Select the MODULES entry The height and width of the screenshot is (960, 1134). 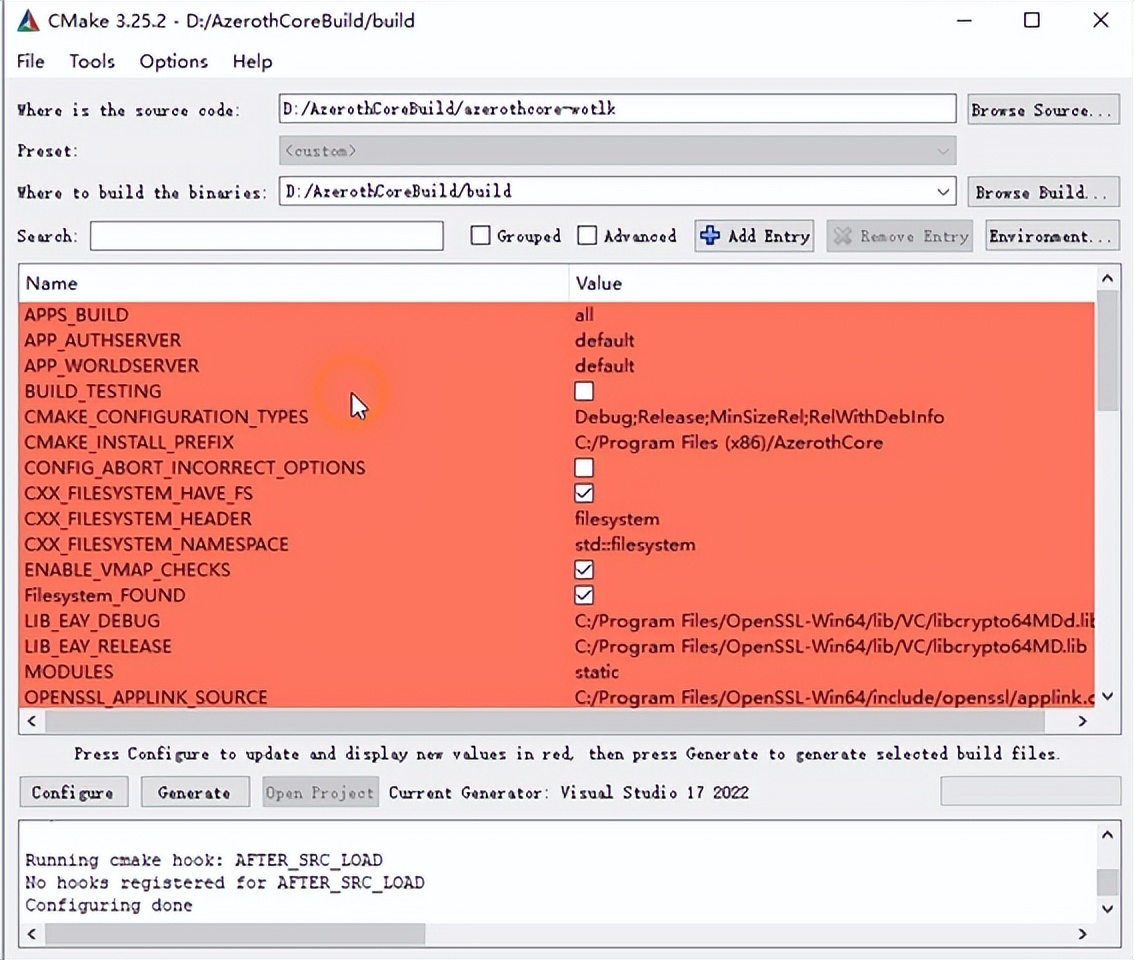coord(69,671)
